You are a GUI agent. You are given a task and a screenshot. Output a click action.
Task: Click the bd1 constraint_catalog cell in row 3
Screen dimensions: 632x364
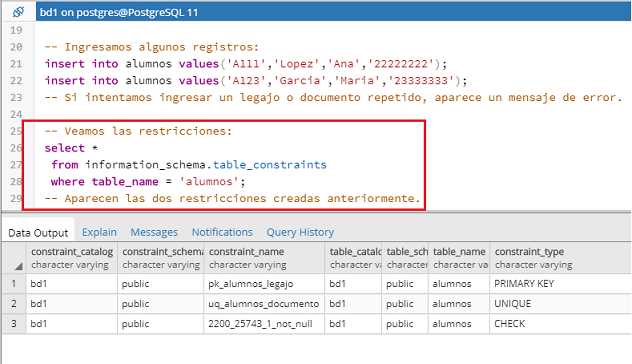tap(72, 324)
